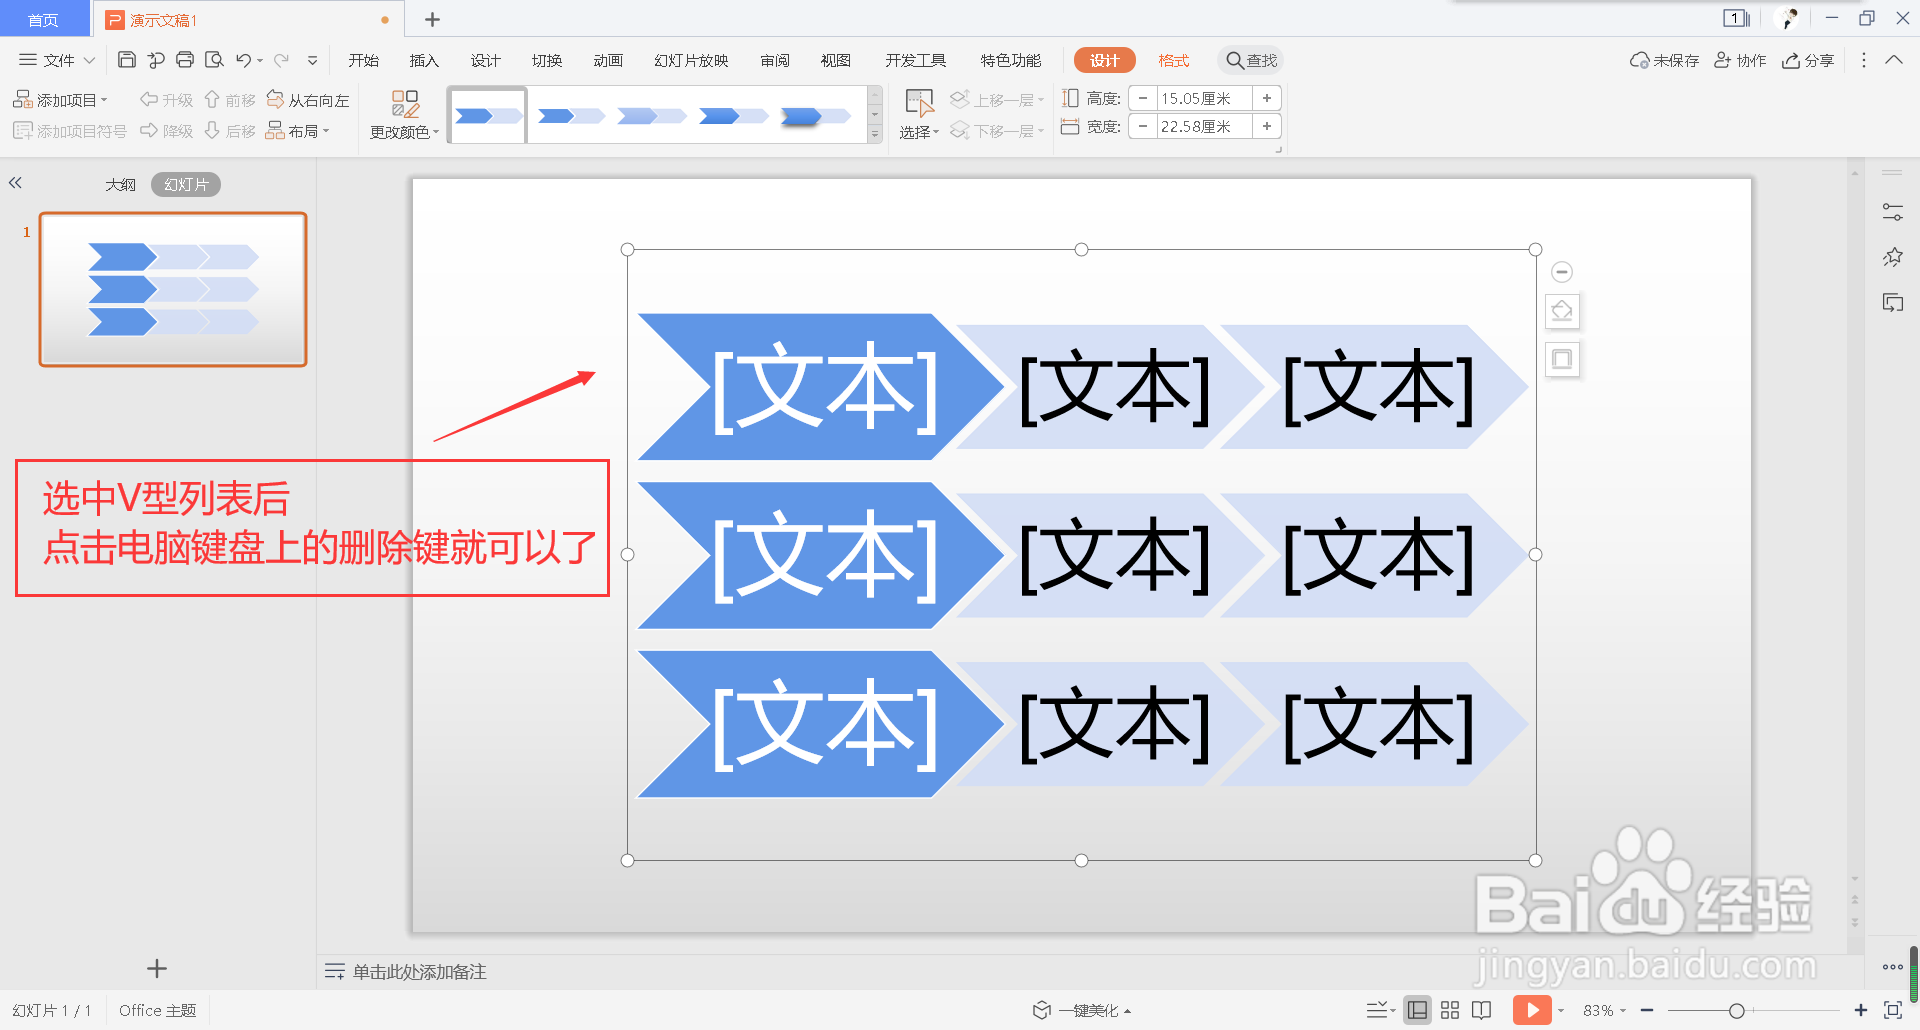Viewport: 1920px width, 1030px height.
Task: Switch to slide sorter grid view
Action: click(x=1450, y=1010)
